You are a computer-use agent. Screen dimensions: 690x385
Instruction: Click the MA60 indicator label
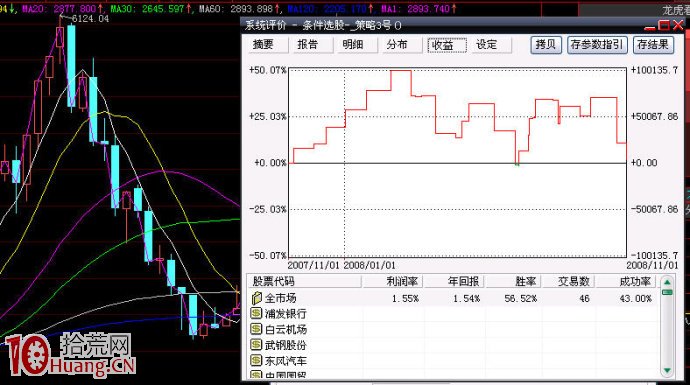click(x=240, y=8)
